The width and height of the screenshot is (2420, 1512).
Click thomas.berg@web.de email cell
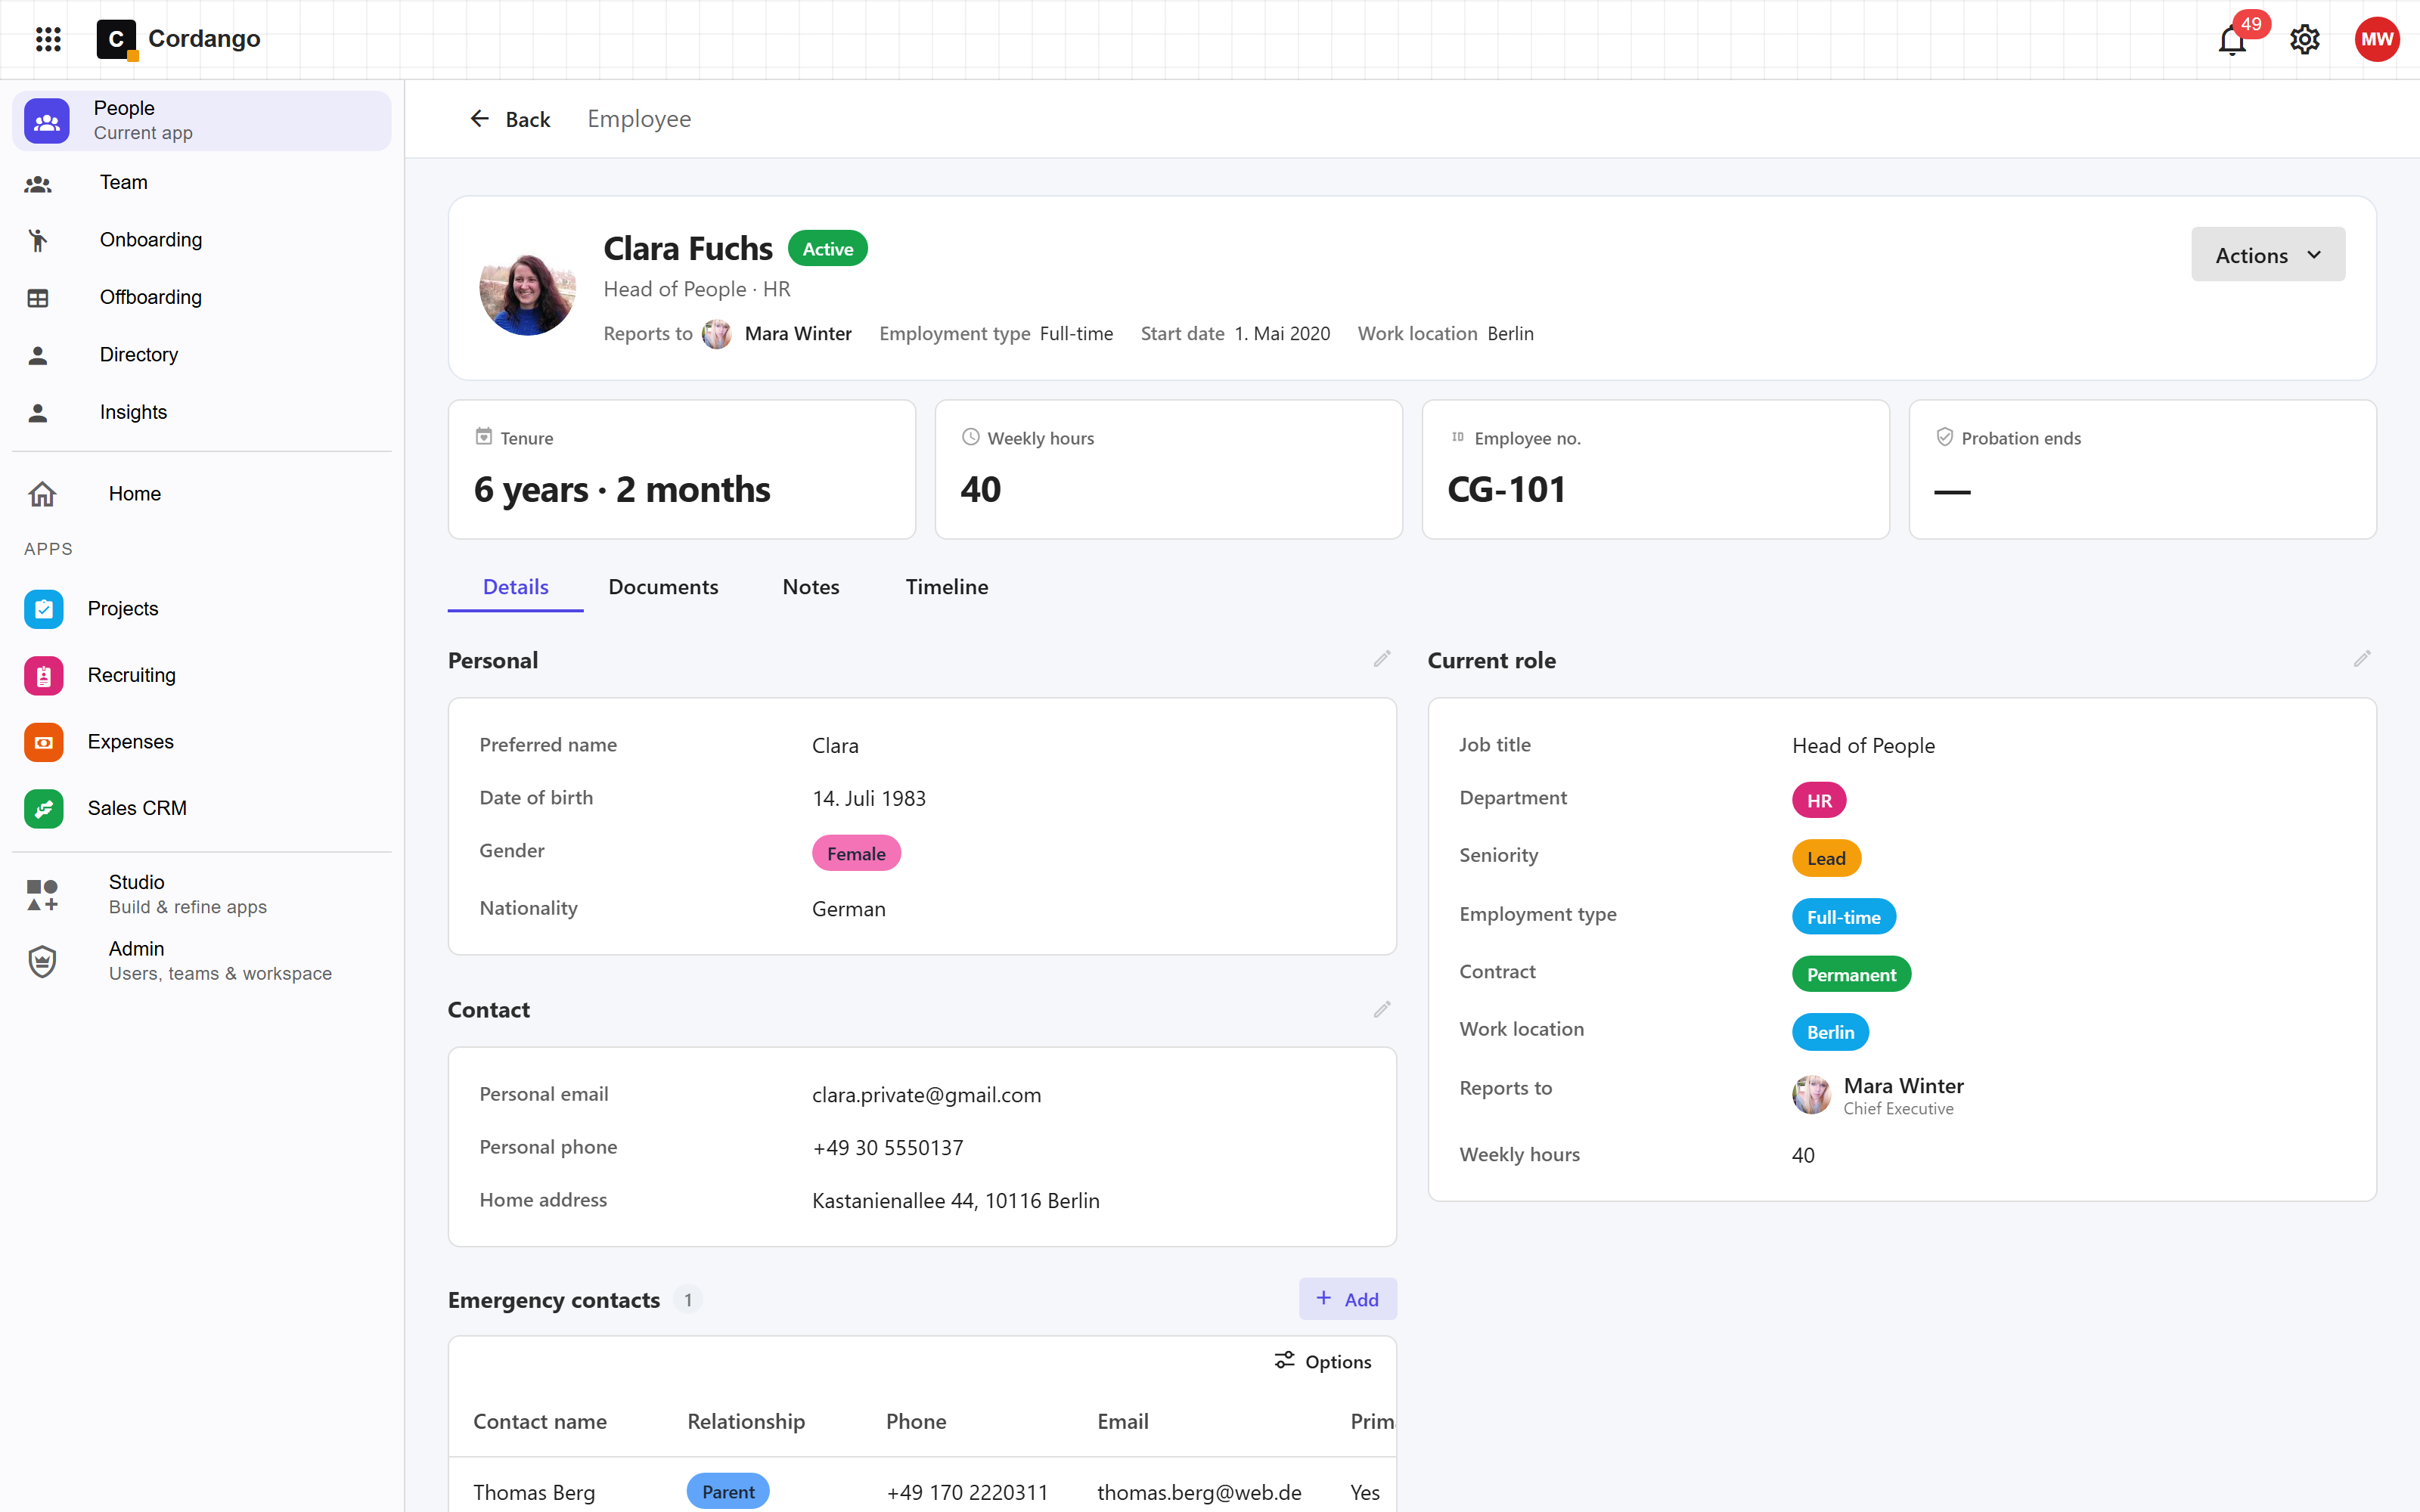click(x=1198, y=1492)
